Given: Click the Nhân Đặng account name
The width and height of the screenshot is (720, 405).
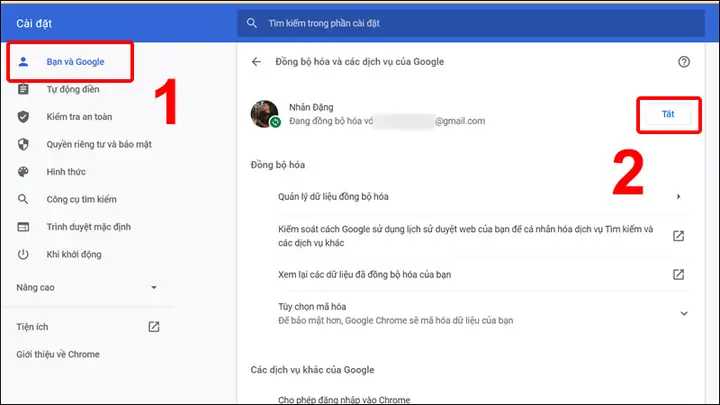Looking at the screenshot, I should pos(311,107).
